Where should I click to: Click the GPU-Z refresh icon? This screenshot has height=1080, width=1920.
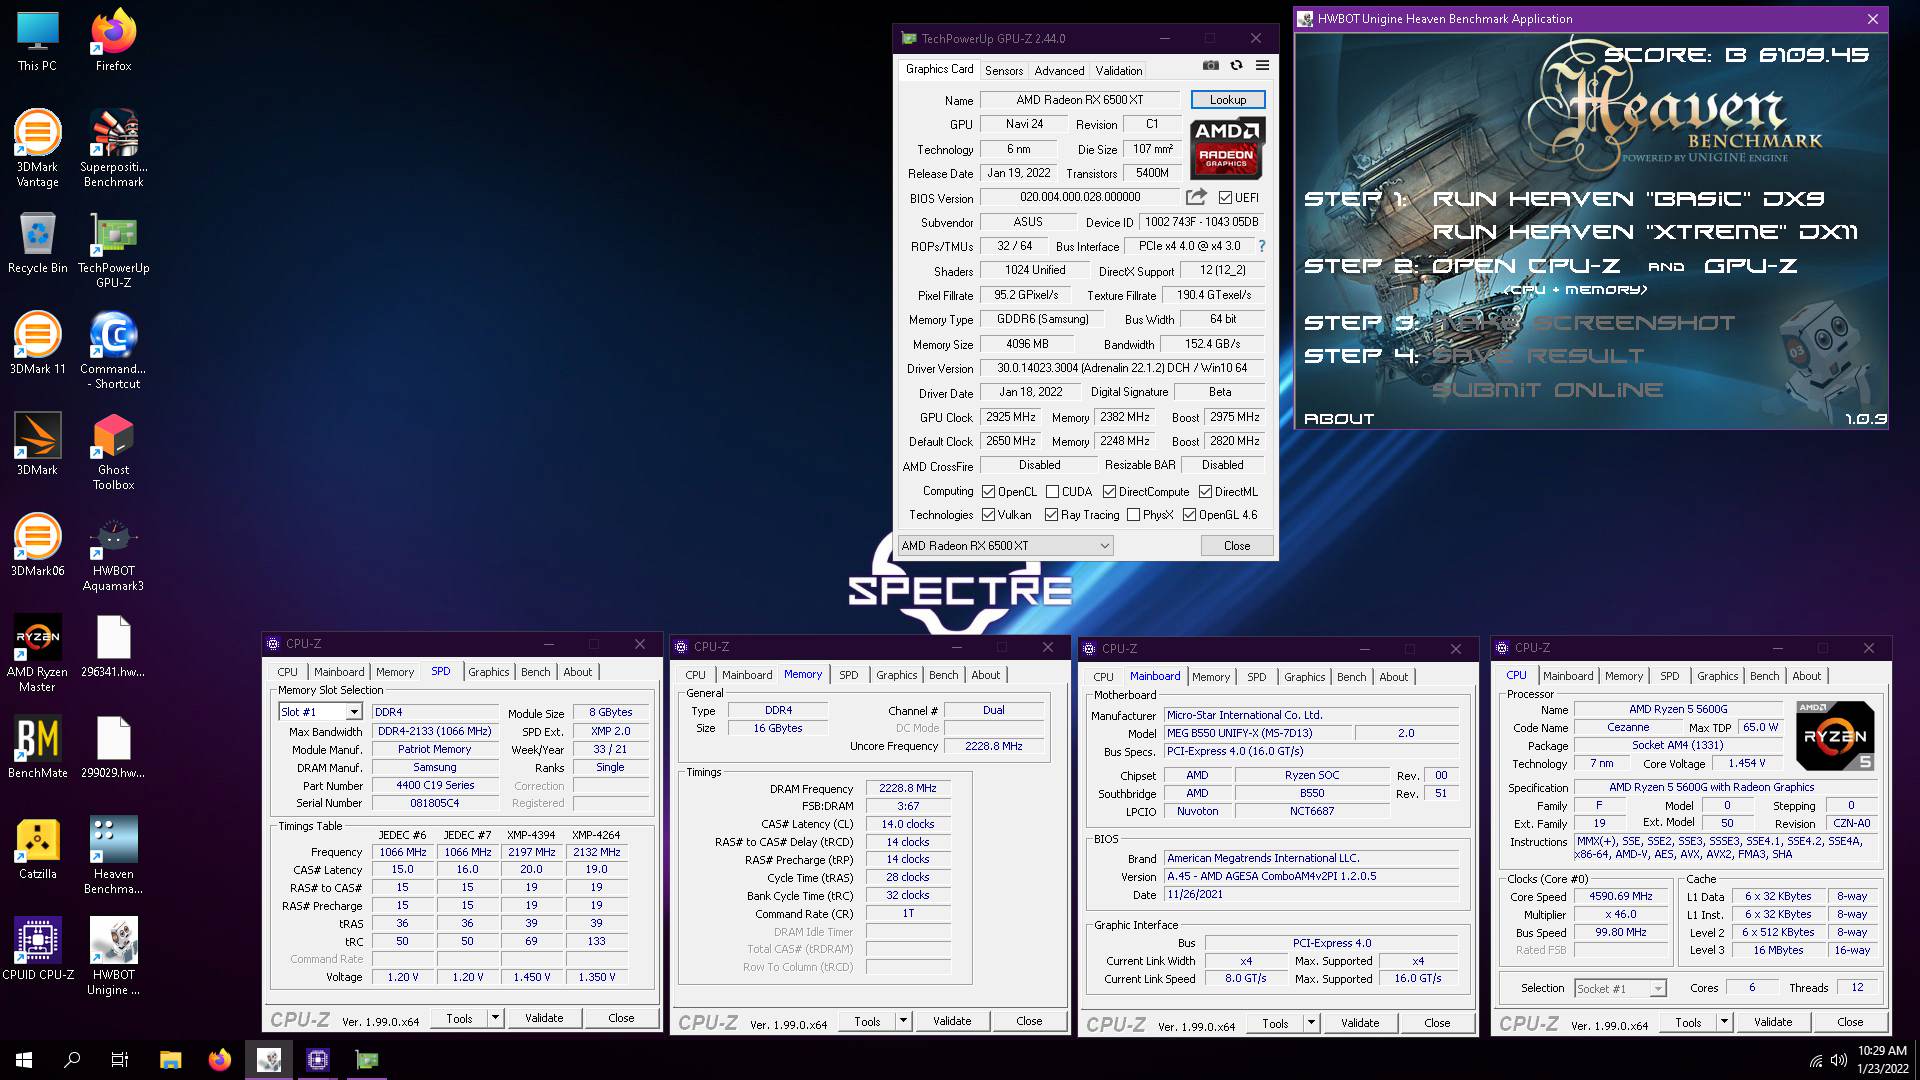point(1236,66)
